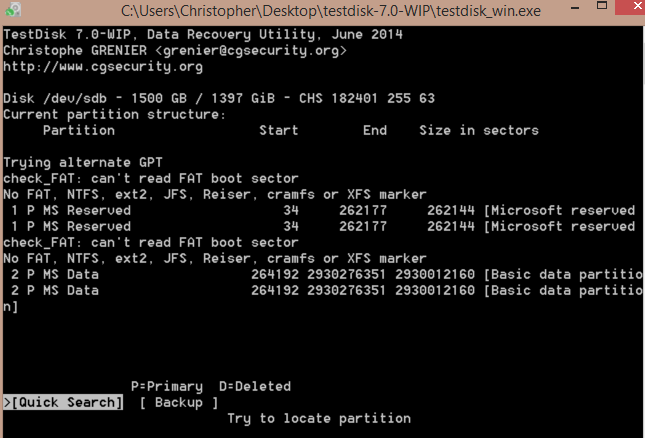
Task: Click the Try to locate partition hint
Action: point(319,418)
